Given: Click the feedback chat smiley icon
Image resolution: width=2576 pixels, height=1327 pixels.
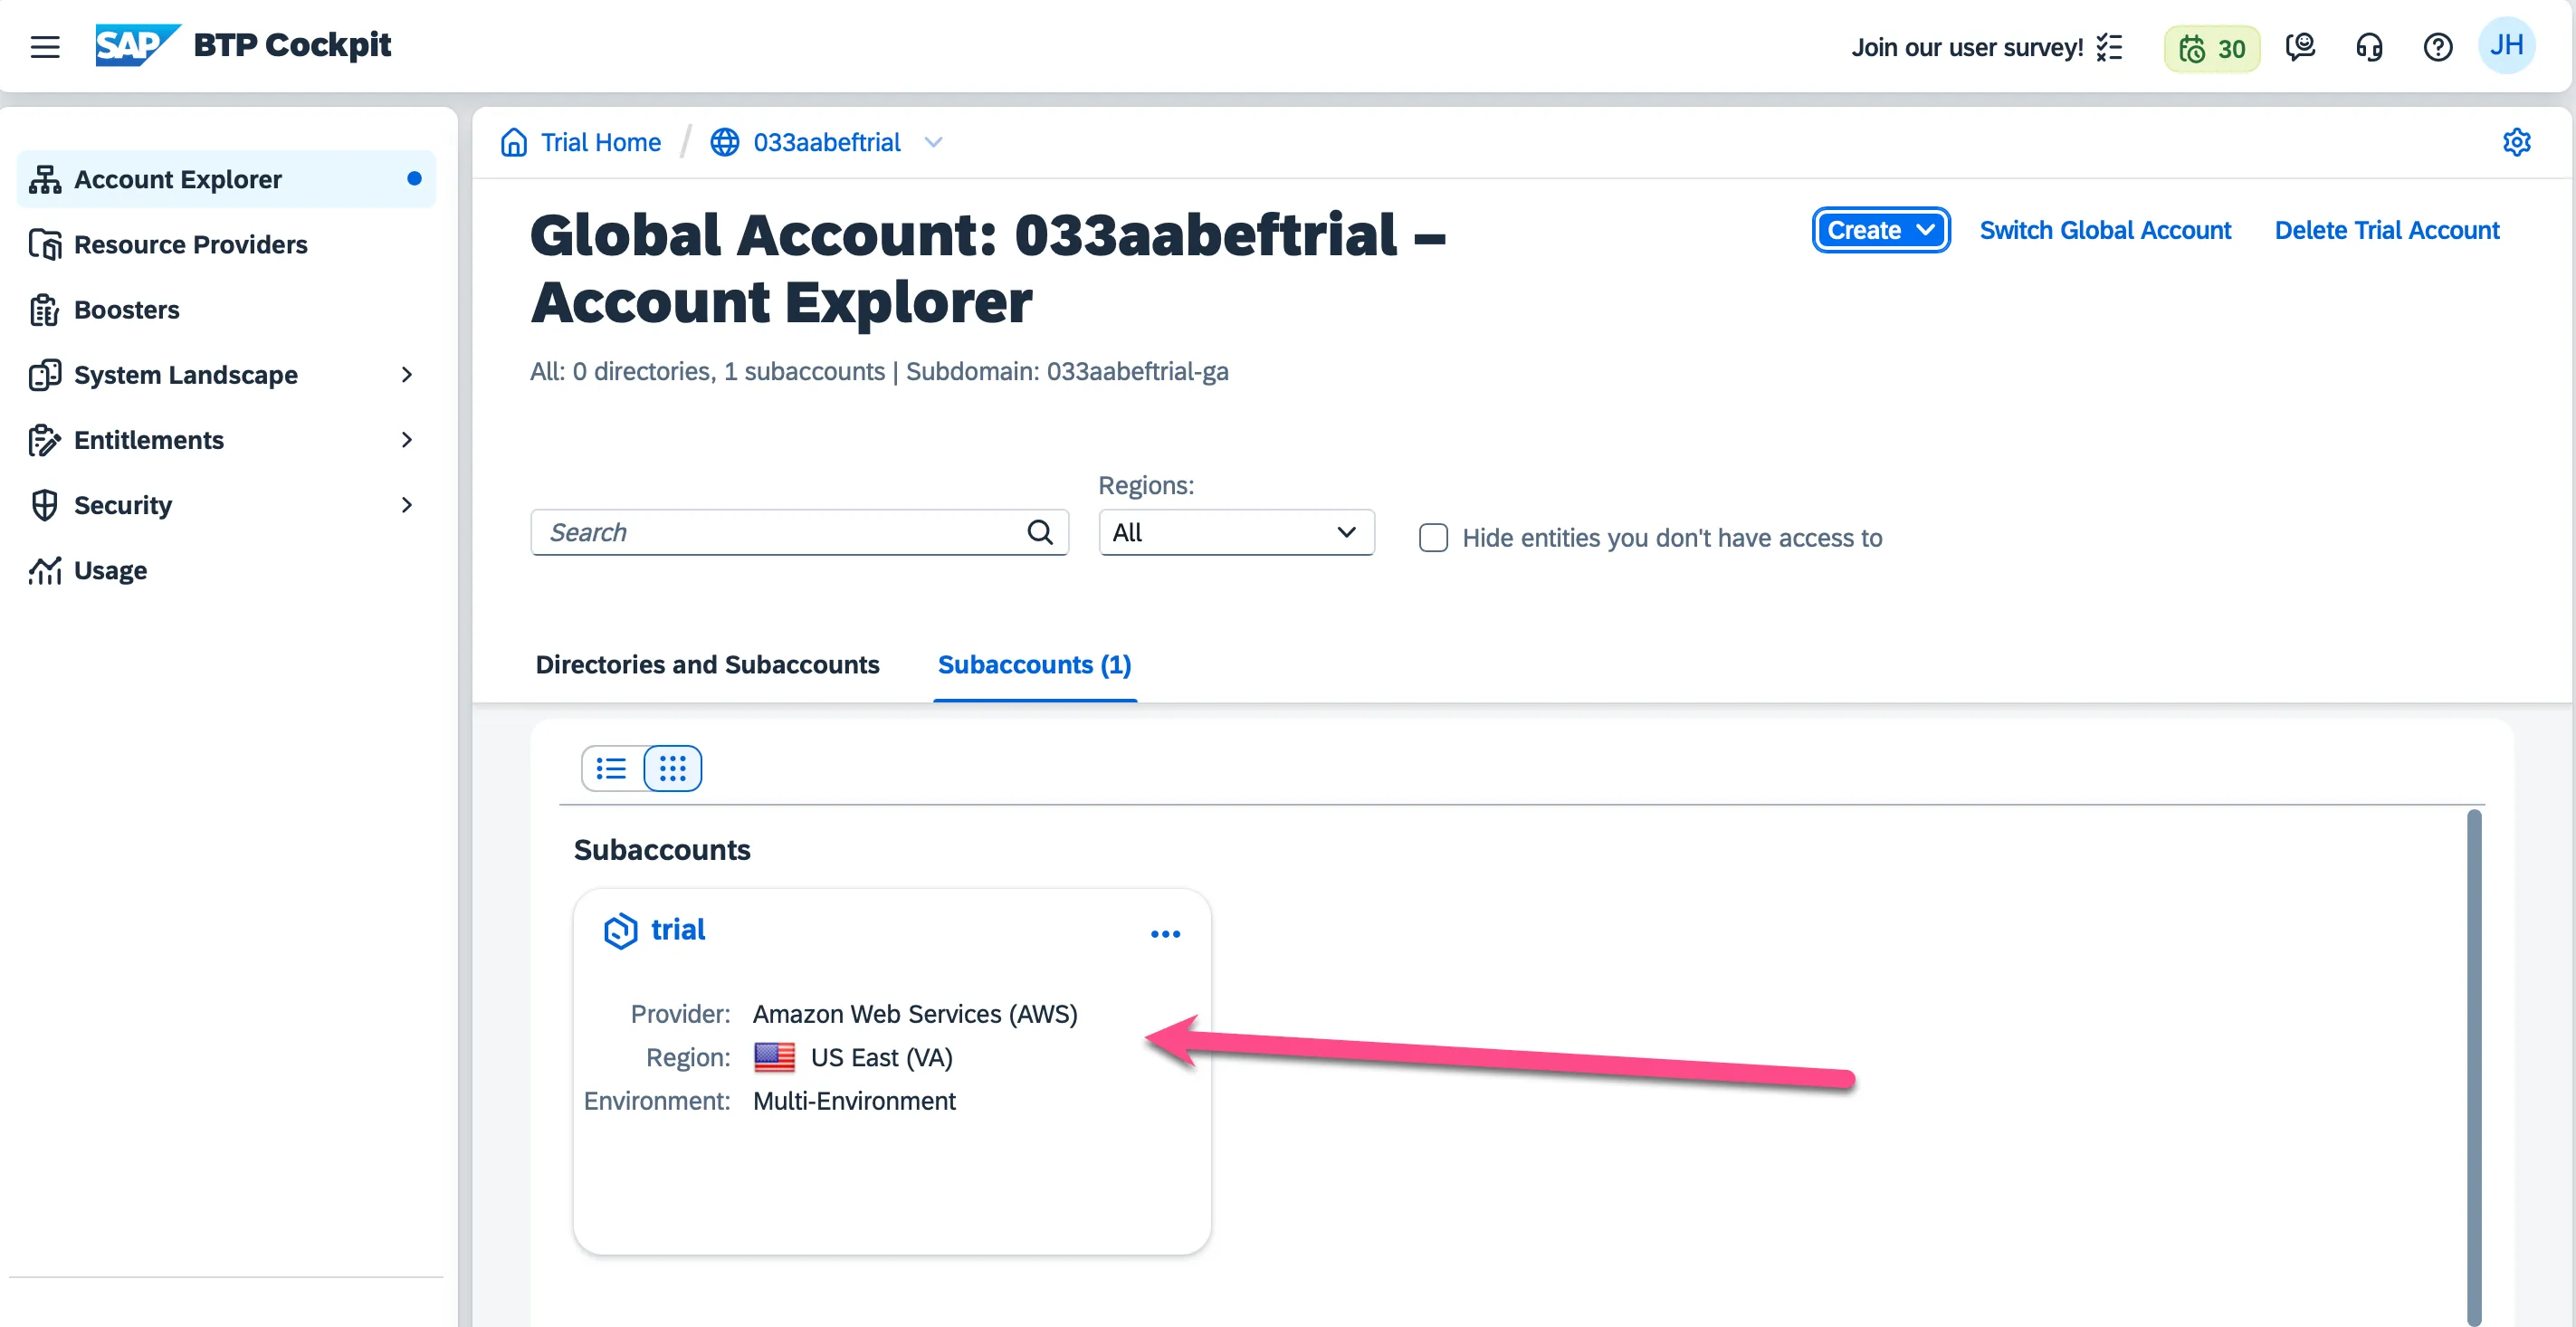Looking at the screenshot, I should 2299,47.
